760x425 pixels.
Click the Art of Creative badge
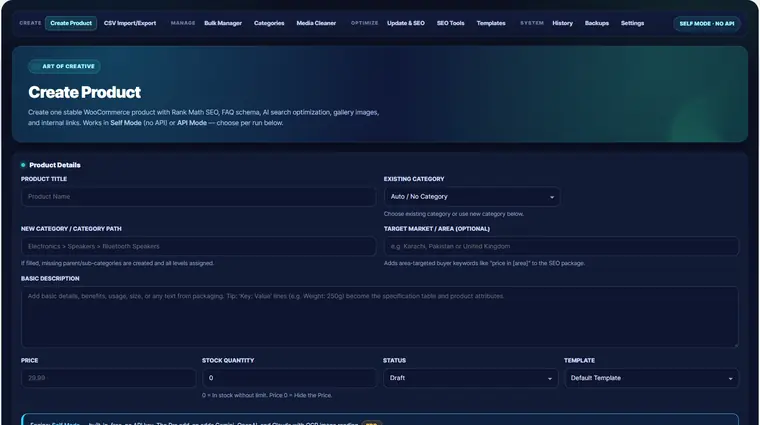click(x=64, y=66)
